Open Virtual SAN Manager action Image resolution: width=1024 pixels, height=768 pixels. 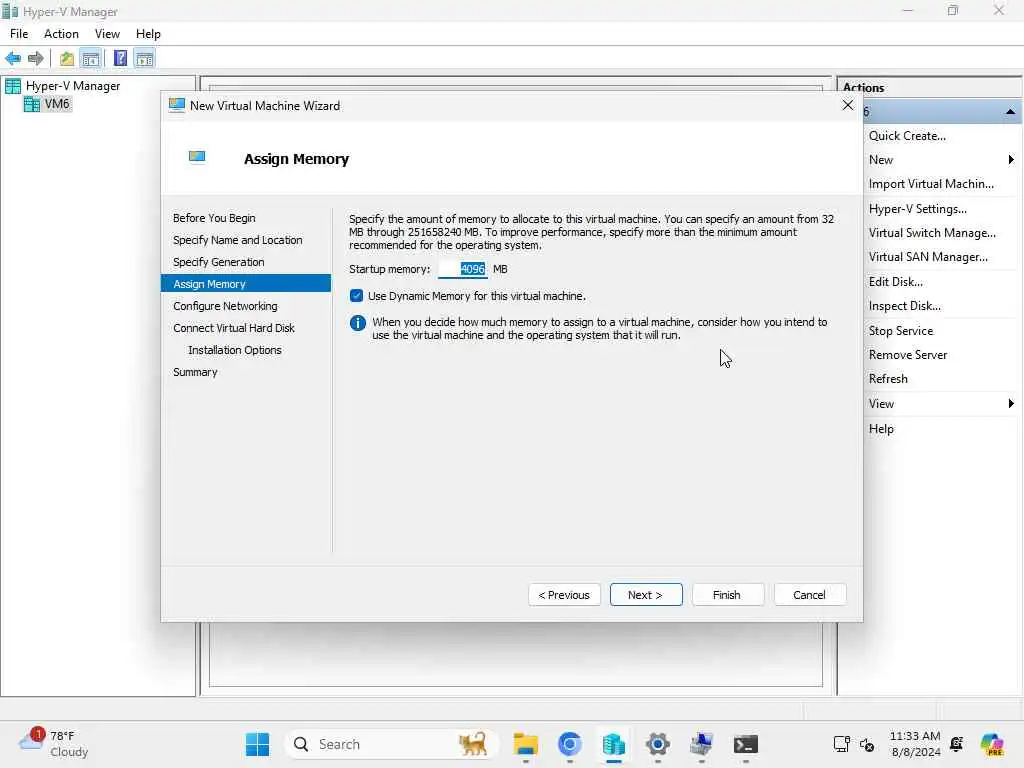[928, 257]
